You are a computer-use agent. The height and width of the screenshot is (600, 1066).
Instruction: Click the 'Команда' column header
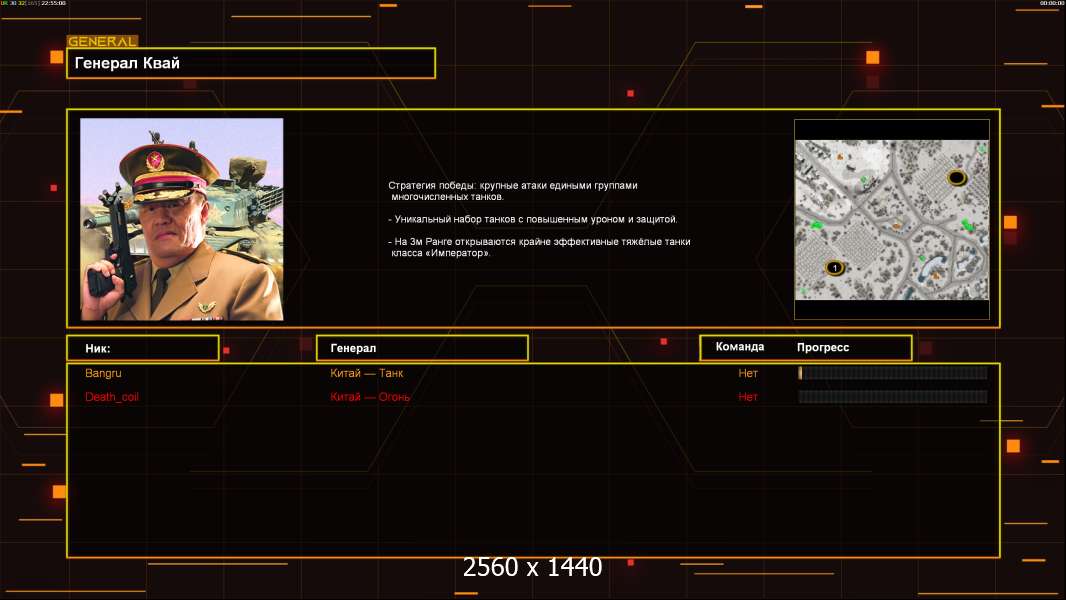[740, 347]
